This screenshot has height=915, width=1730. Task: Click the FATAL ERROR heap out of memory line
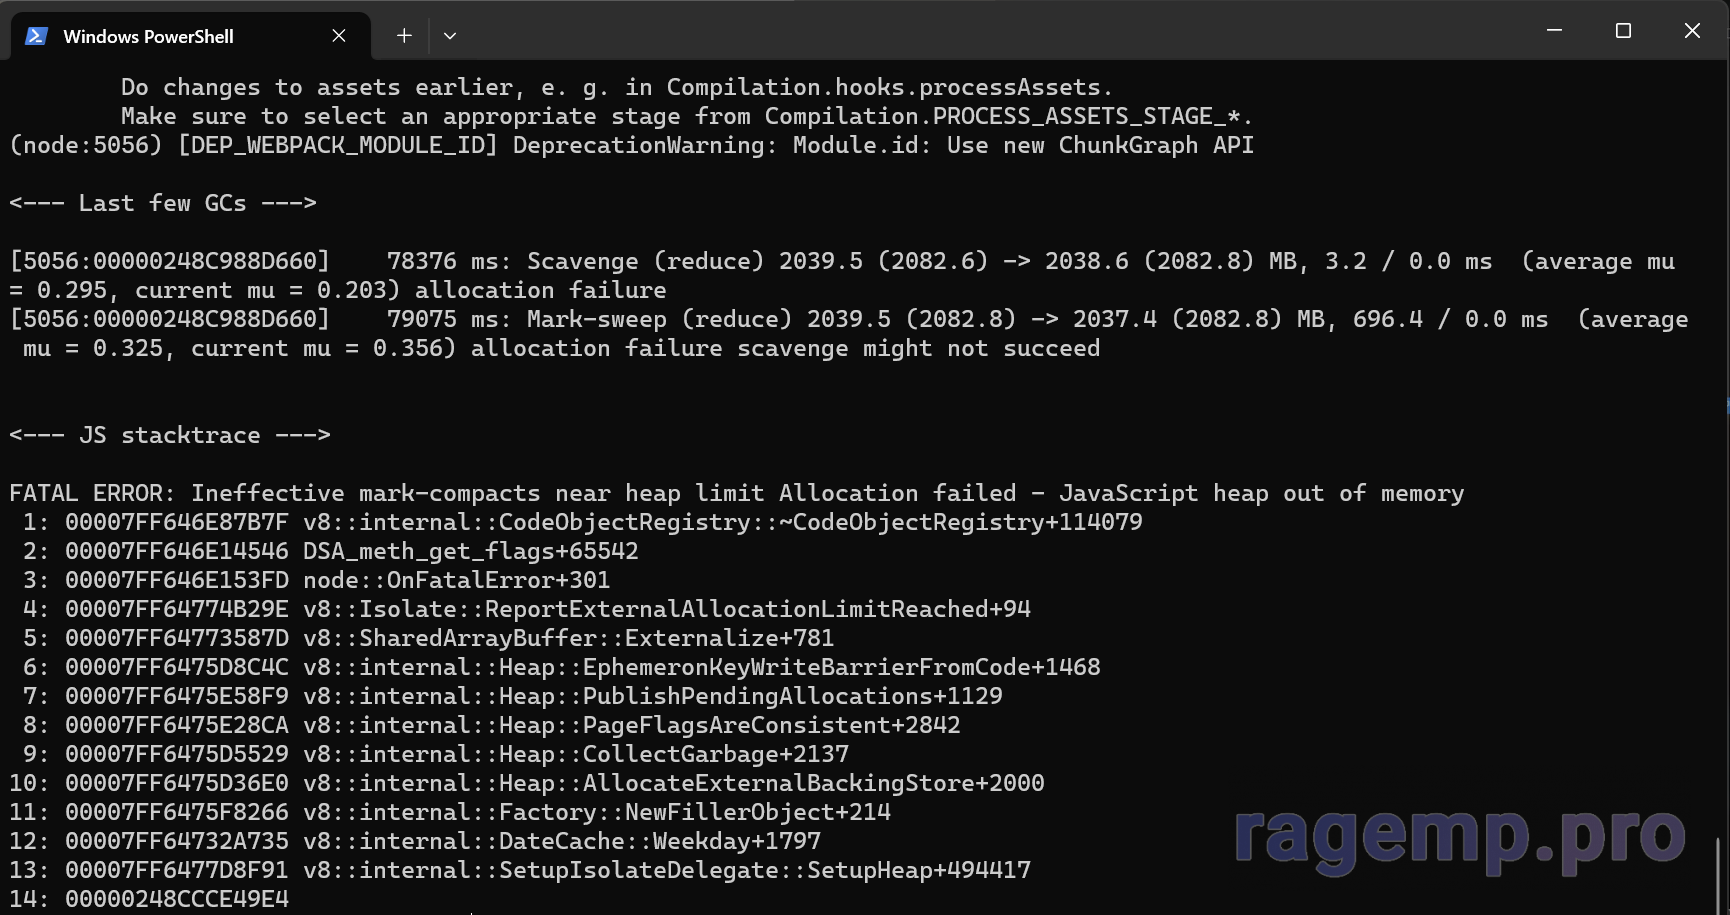tap(737, 493)
